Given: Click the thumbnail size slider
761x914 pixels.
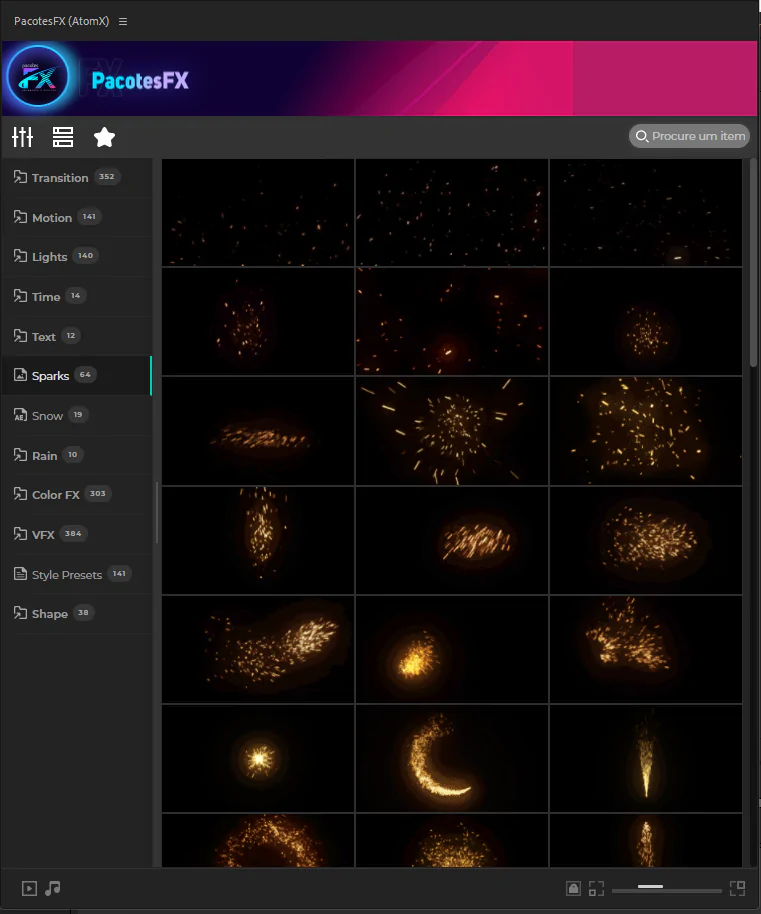Looking at the screenshot, I should coord(666,889).
